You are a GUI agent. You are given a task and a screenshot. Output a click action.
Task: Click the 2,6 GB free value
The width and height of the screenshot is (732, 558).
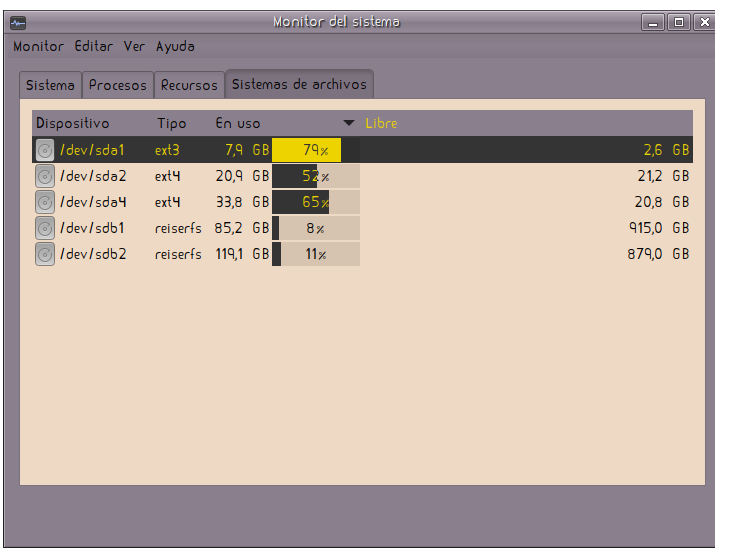666,150
